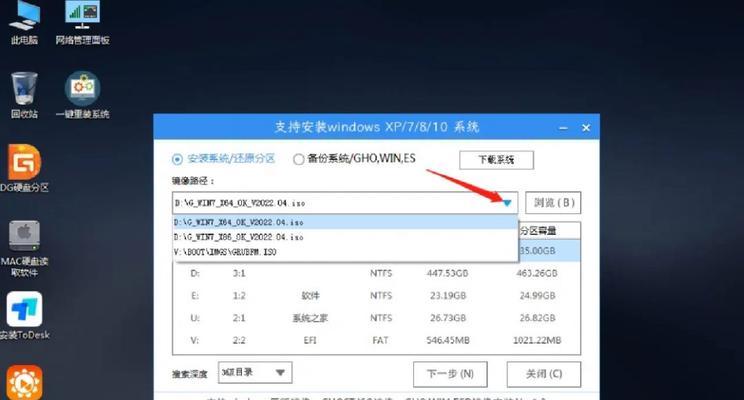Select 备份系统/GHO,WIN,ES radio option

coord(298,159)
